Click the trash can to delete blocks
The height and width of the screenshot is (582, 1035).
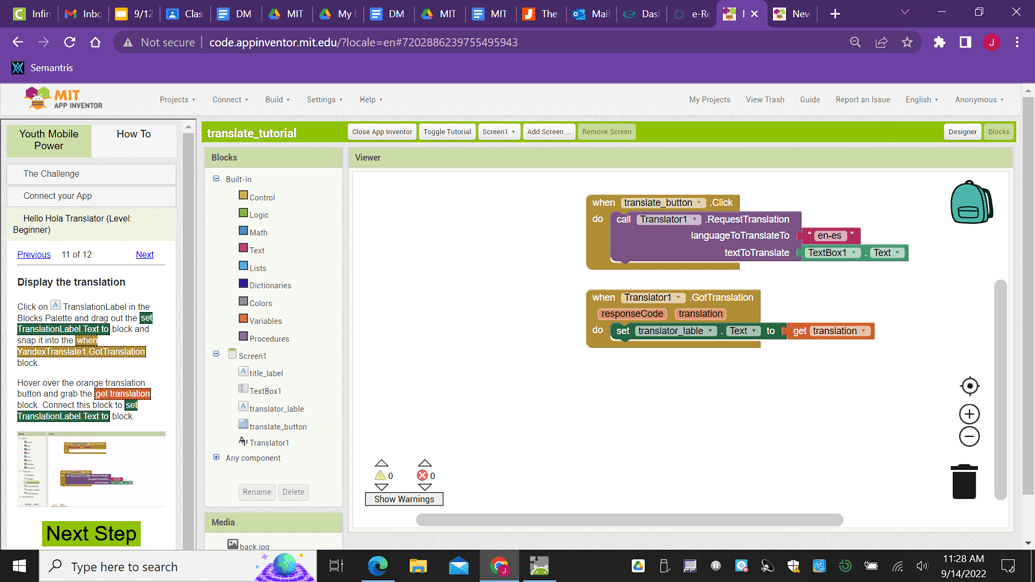tap(963, 481)
